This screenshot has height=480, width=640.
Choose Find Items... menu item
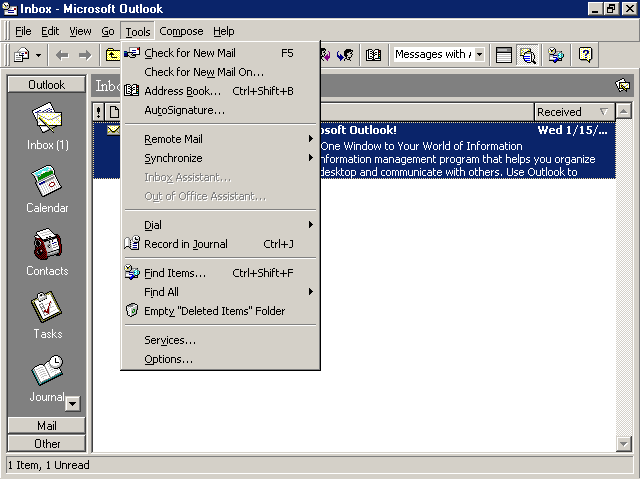(220, 273)
